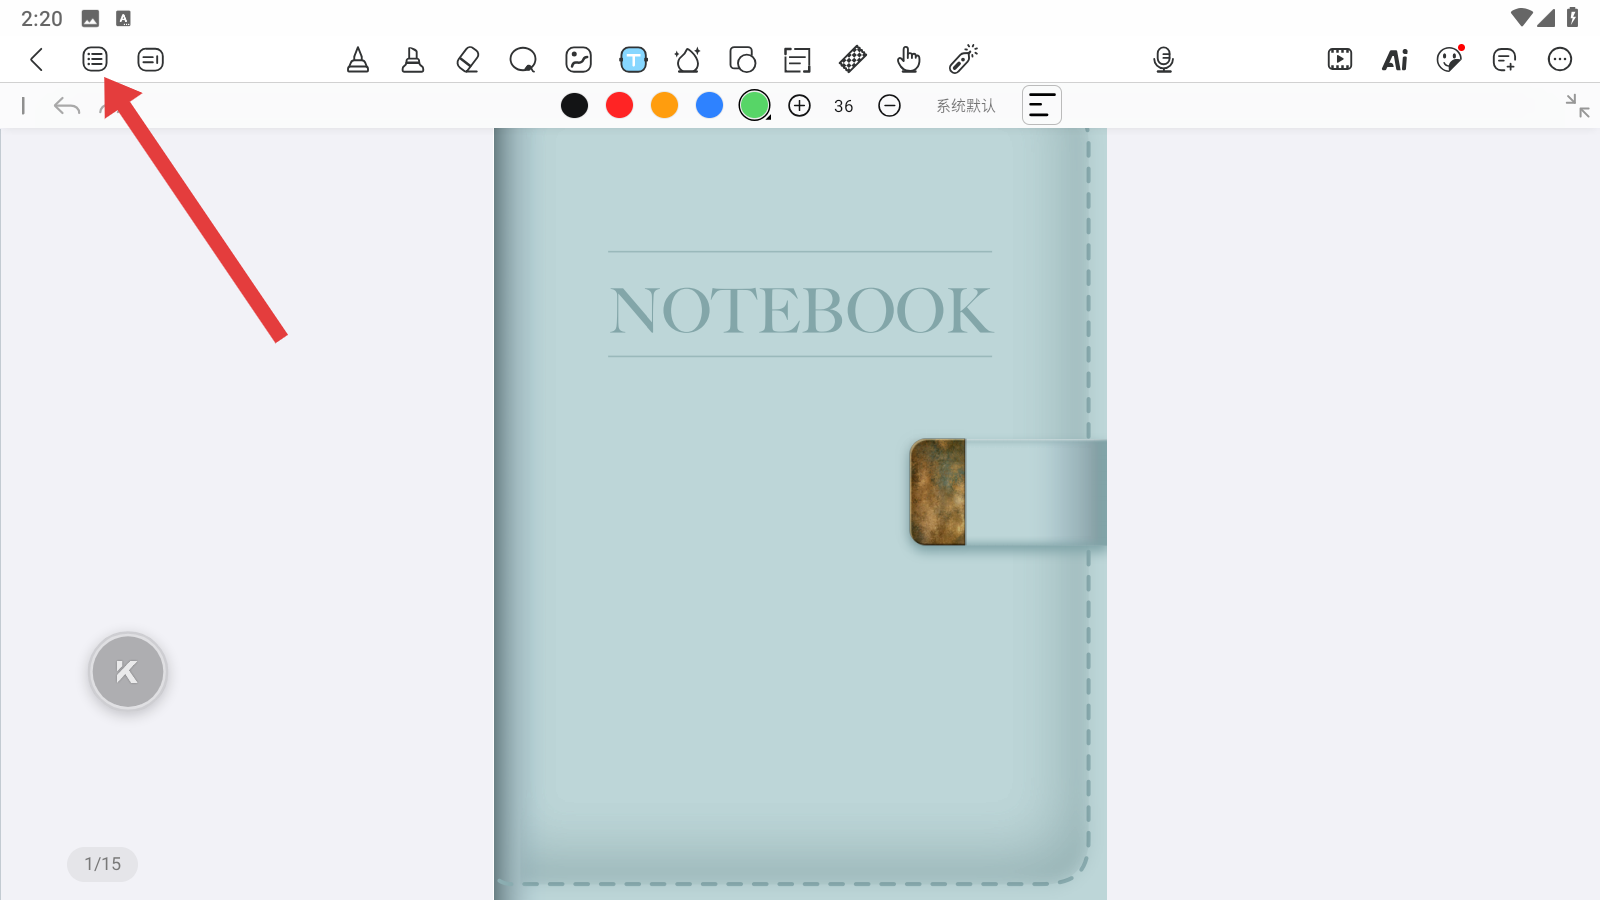Go back with the back arrow
This screenshot has width=1600, height=900.
tap(37, 60)
